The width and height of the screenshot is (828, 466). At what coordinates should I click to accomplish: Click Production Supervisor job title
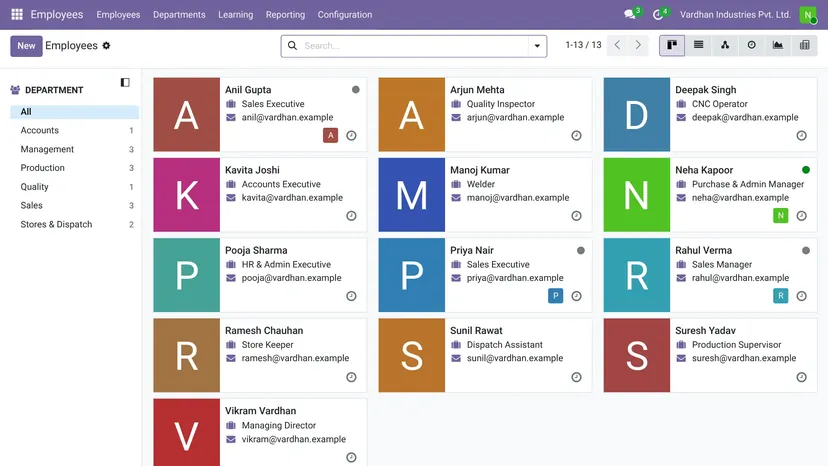736,344
